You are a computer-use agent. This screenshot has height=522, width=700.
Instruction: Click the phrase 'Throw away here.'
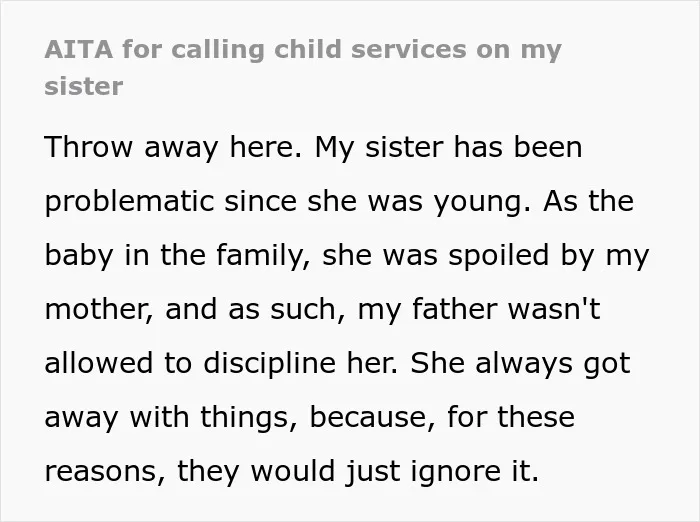coord(173,147)
